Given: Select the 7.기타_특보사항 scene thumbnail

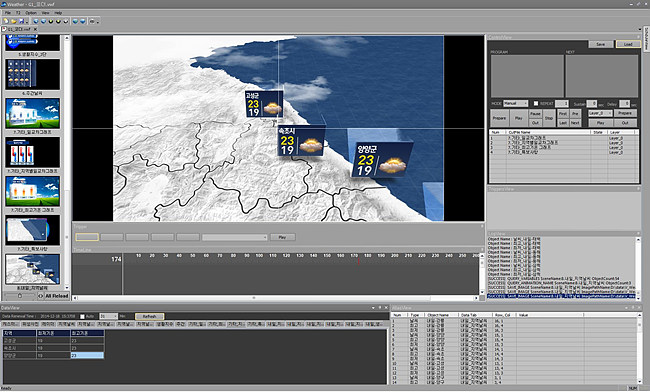Looking at the screenshot, I should pos(32,230).
